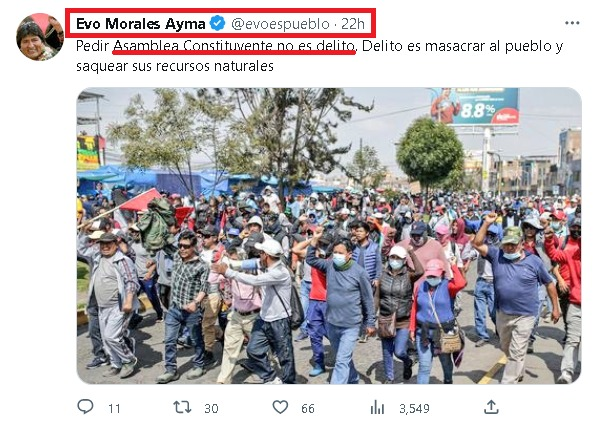The width and height of the screenshot is (598, 435).
Task: Enlarge the protest march photo
Action: [329, 236]
